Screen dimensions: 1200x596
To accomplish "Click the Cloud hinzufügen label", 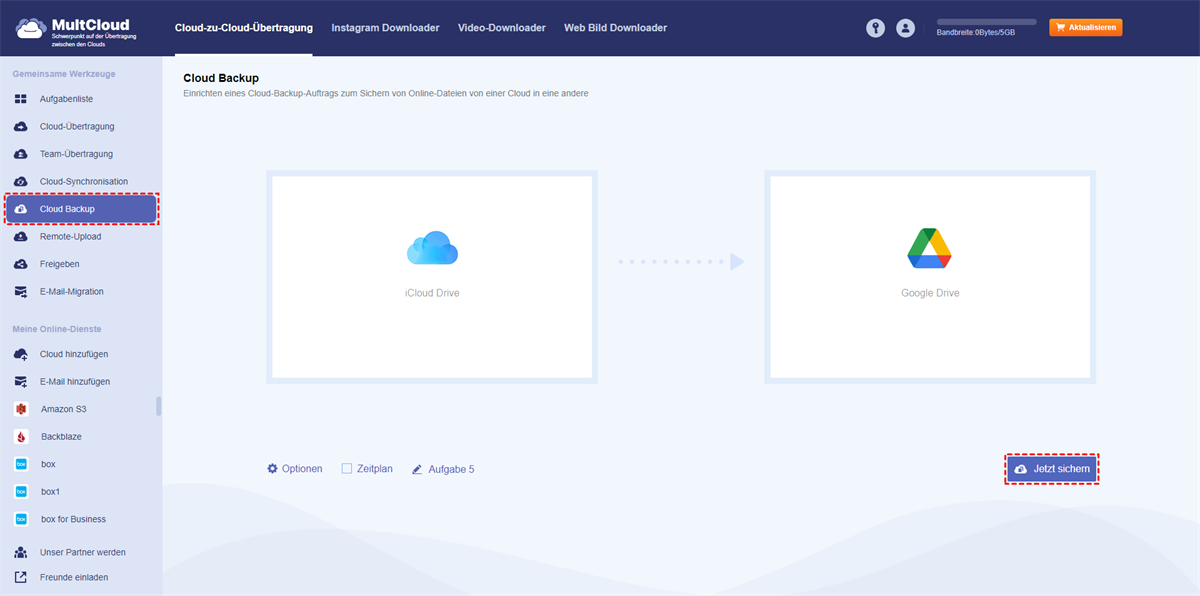I will pos(74,354).
